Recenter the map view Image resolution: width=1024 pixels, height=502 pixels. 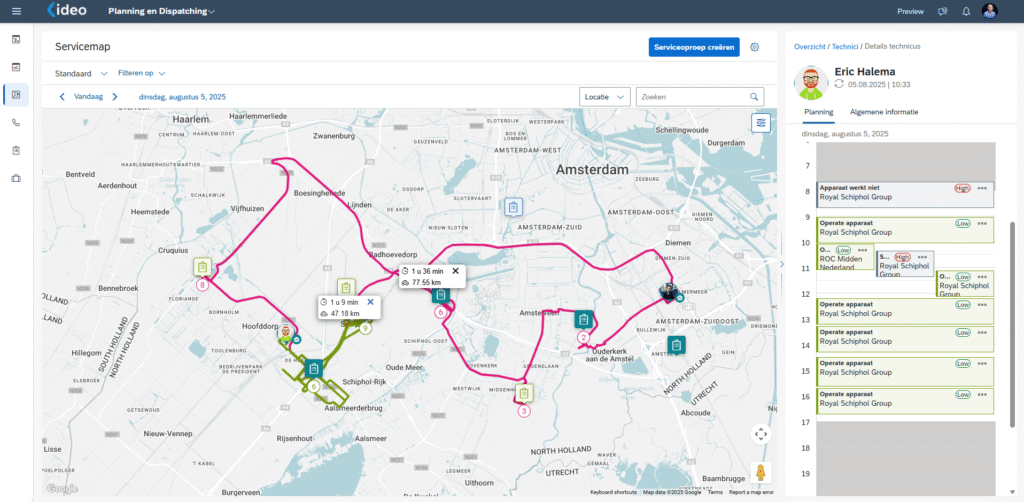coord(761,434)
